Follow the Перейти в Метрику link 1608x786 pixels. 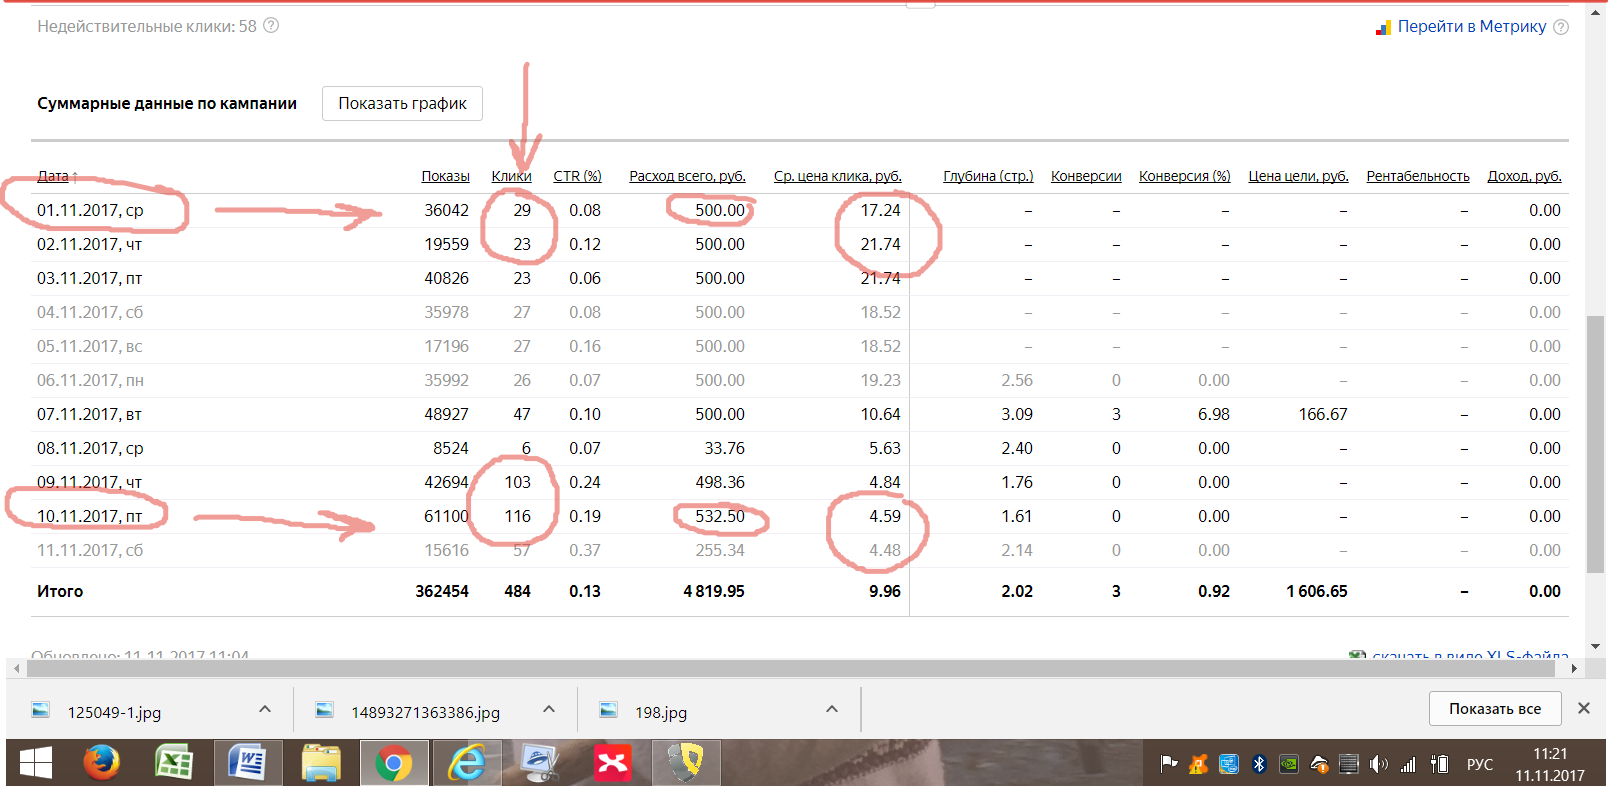click(1472, 26)
